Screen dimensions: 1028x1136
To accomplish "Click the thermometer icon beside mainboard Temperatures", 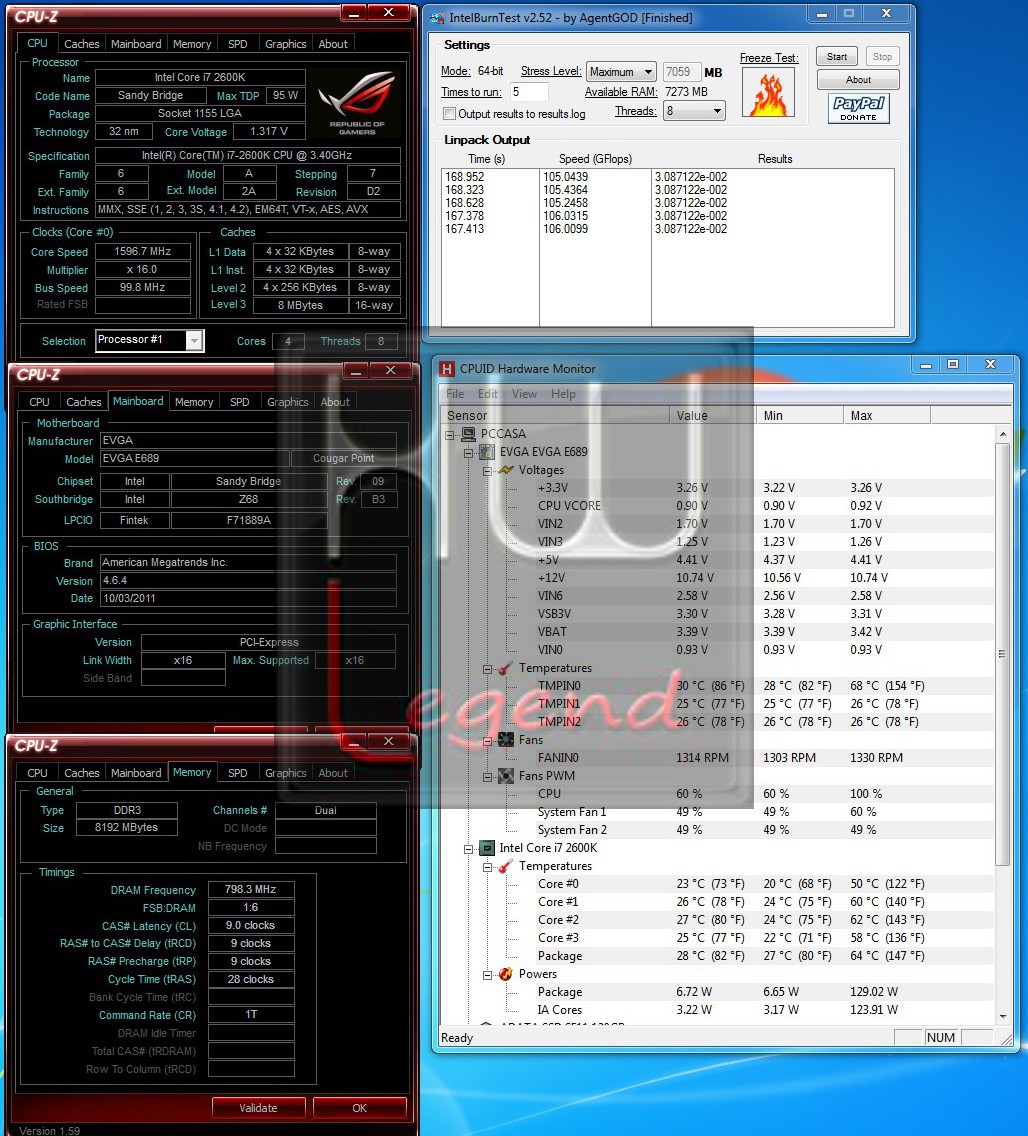I will click(x=506, y=668).
